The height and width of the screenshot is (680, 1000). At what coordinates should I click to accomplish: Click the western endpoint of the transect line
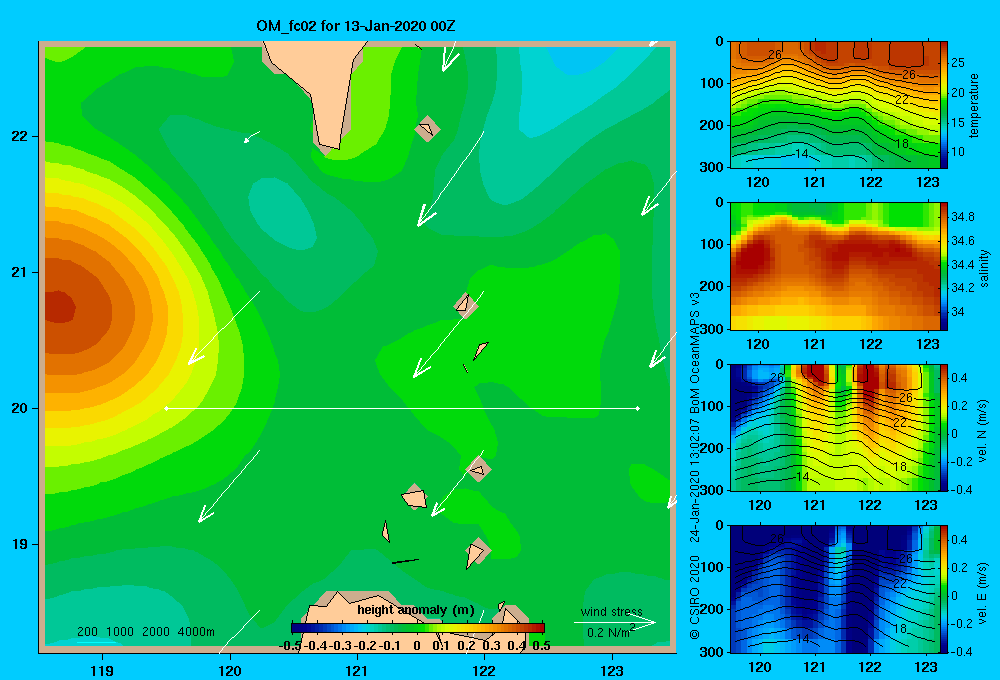tap(166, 408)
